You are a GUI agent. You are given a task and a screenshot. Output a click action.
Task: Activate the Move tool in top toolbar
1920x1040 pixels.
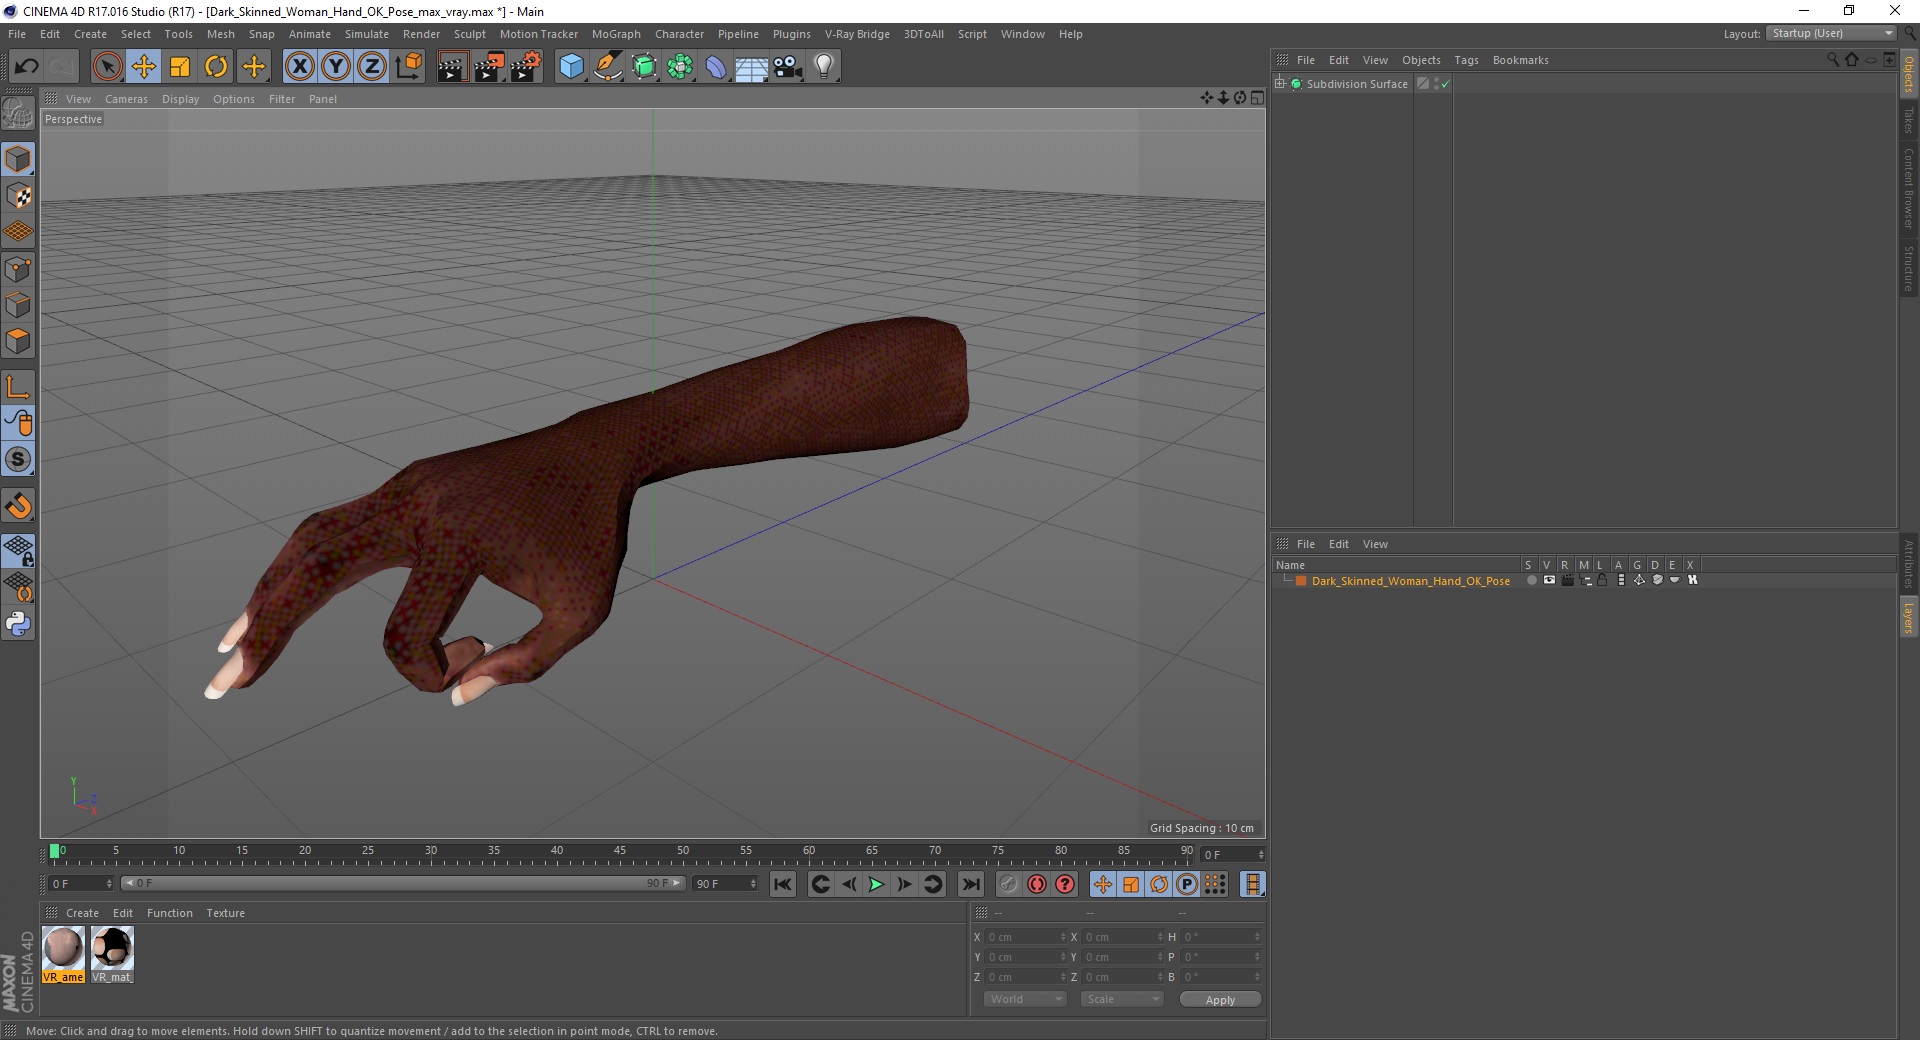point(143,67)
